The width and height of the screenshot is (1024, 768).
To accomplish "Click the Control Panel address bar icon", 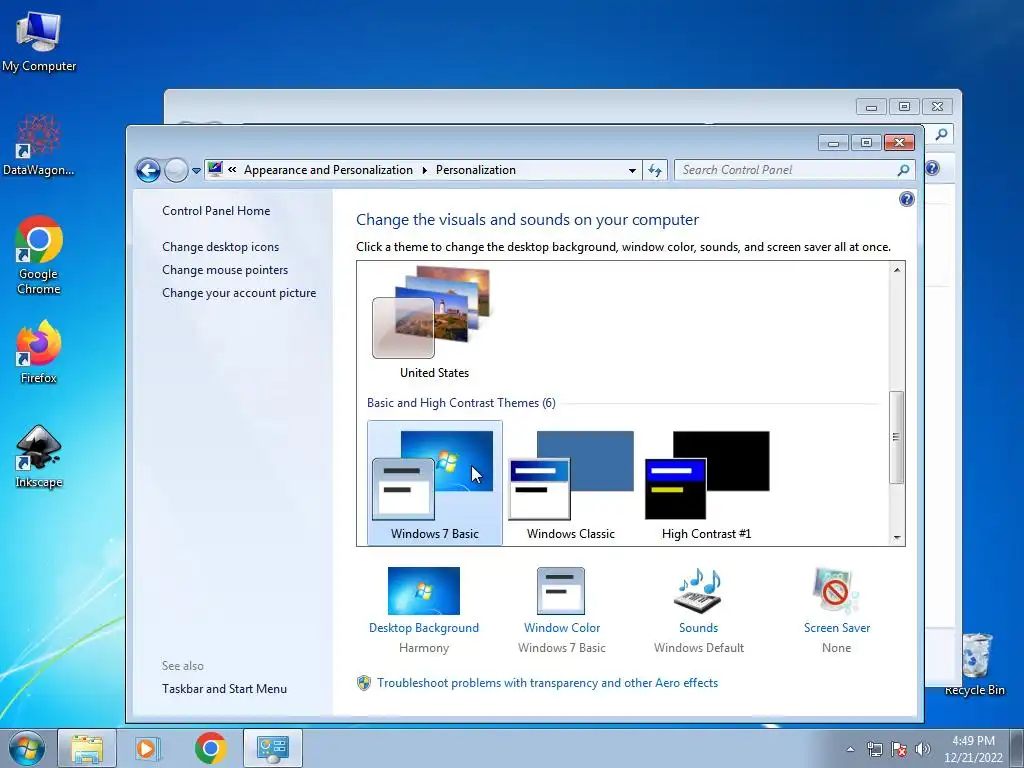I will tap(215, 169).
